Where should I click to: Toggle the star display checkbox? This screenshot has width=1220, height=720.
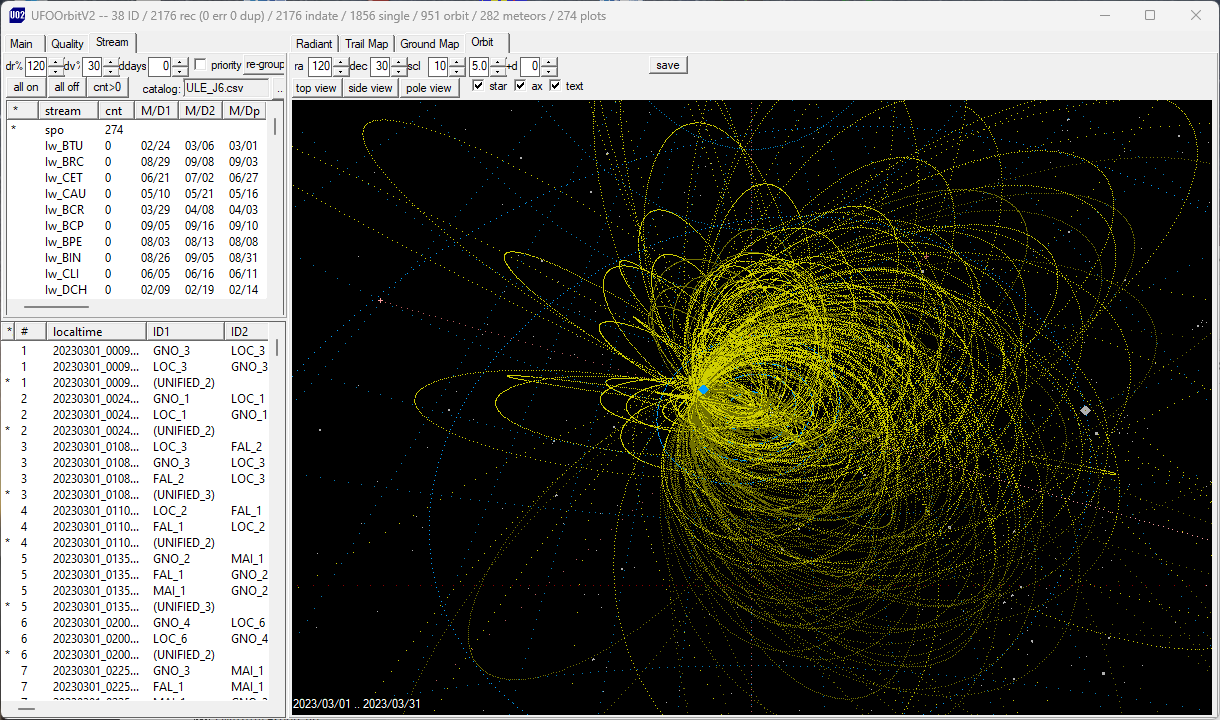(478, 86)
